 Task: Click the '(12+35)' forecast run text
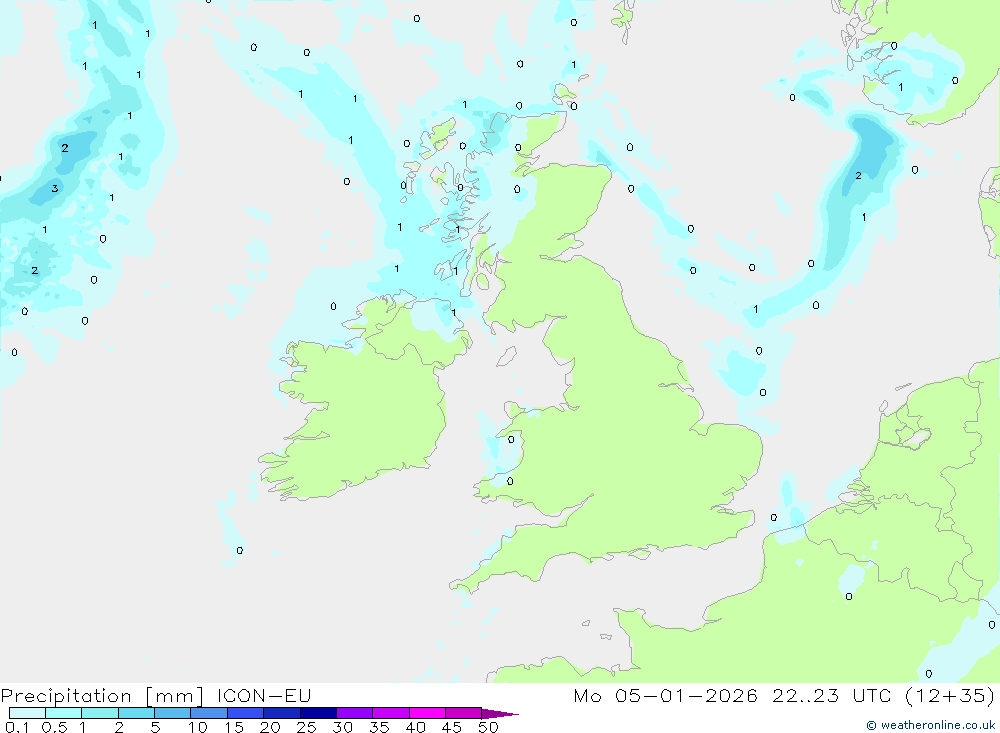tap(950, 695)
